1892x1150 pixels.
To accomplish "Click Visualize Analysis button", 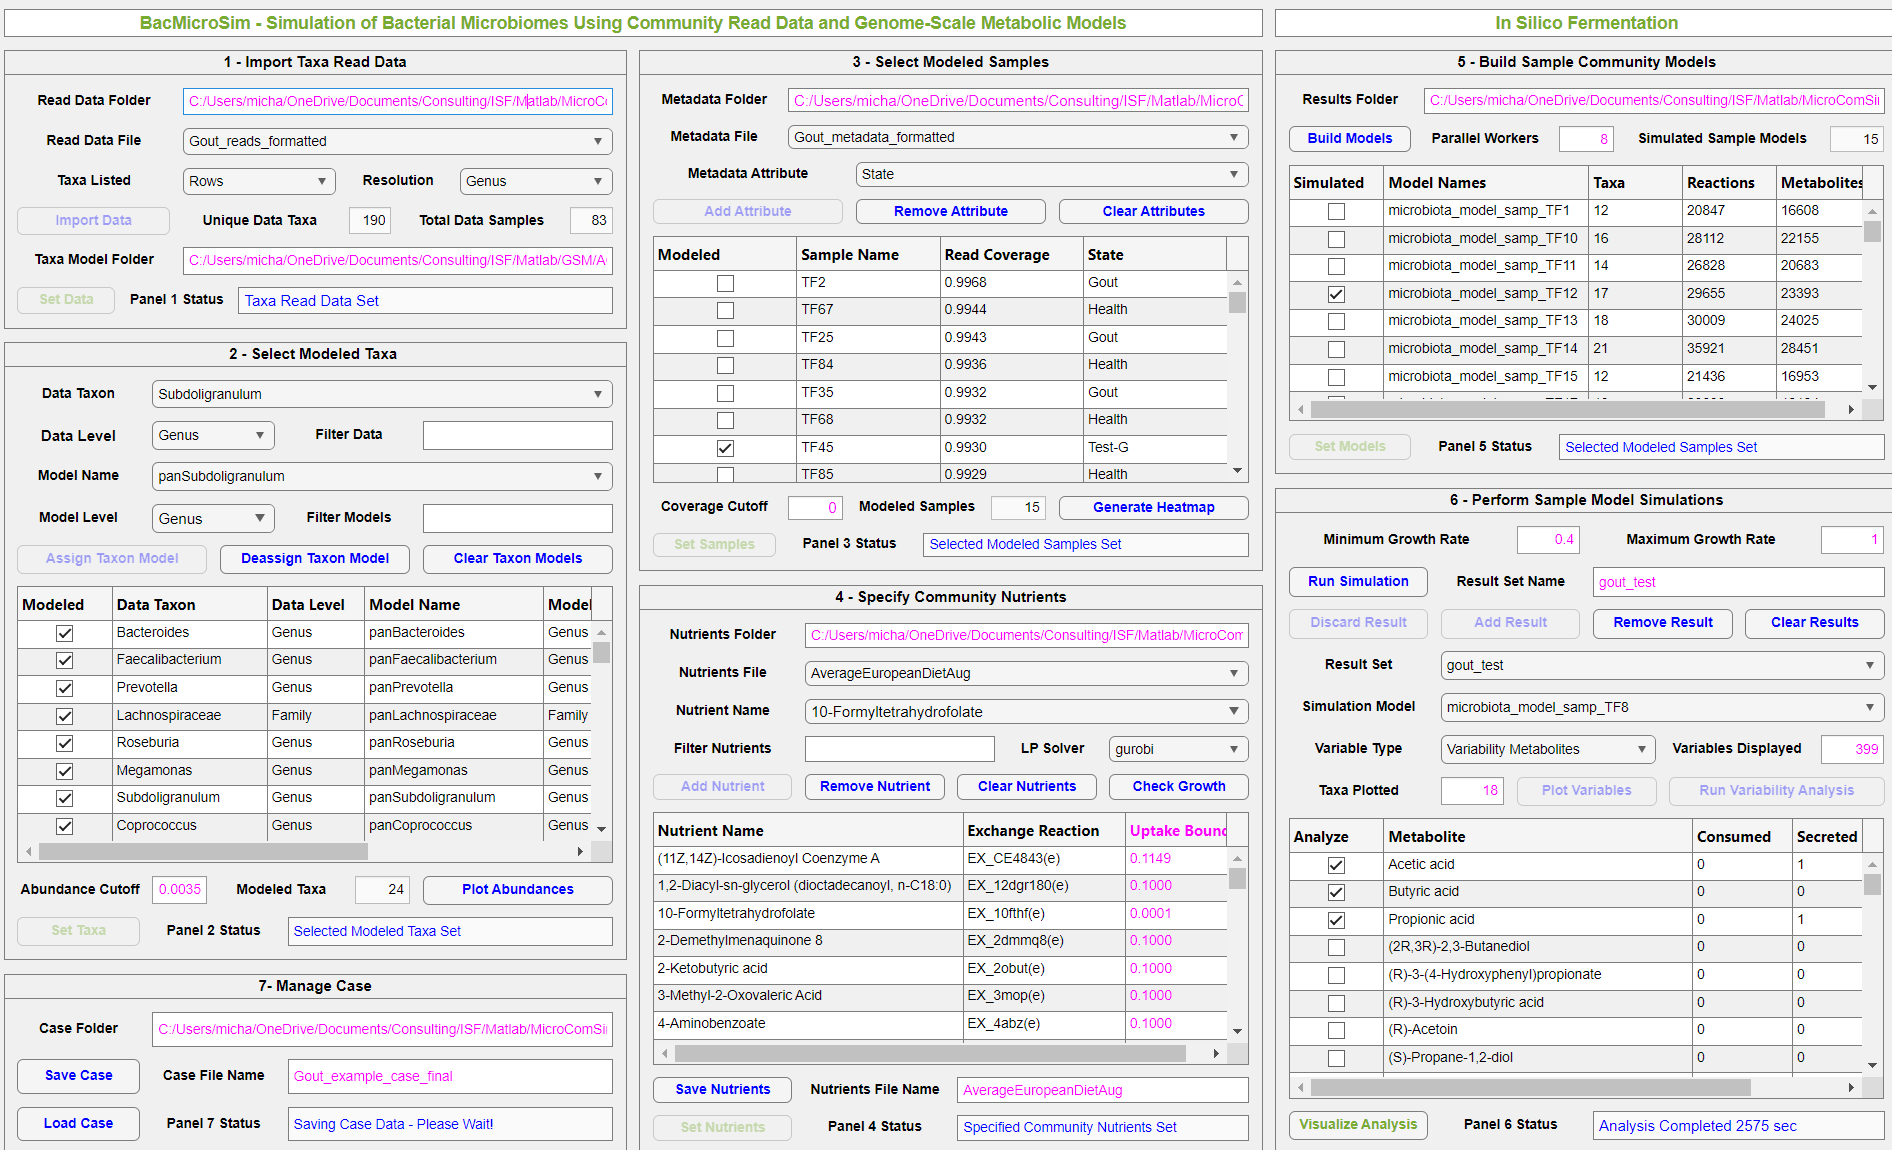I will [1357, 1124].
